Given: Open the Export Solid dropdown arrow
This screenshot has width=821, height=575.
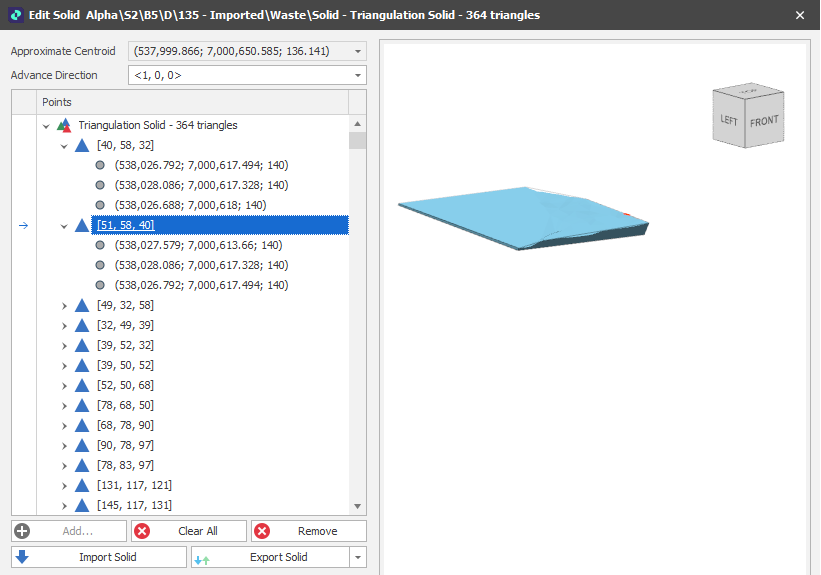Looking at the screenshot, I should [358, 557].
